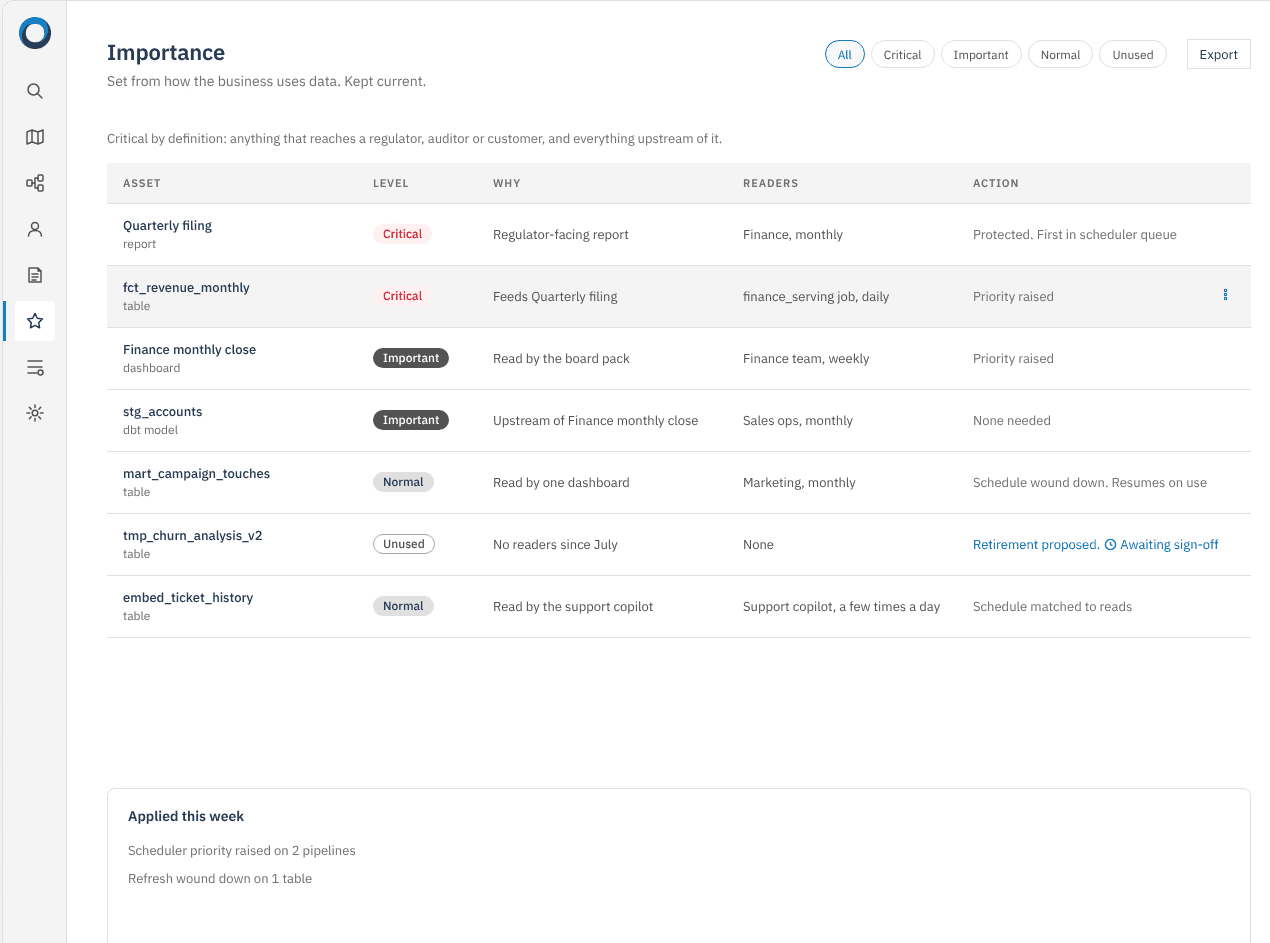Click 'Sales ops, monthly' readers cell

tap(798, 421)
